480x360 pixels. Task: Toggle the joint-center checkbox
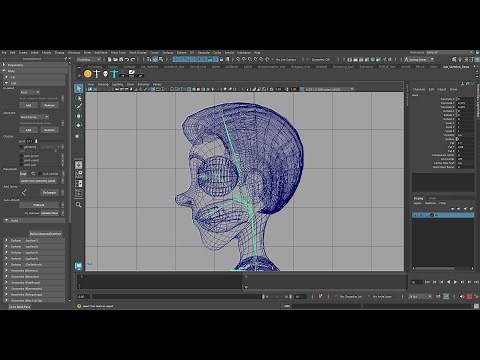22,156
